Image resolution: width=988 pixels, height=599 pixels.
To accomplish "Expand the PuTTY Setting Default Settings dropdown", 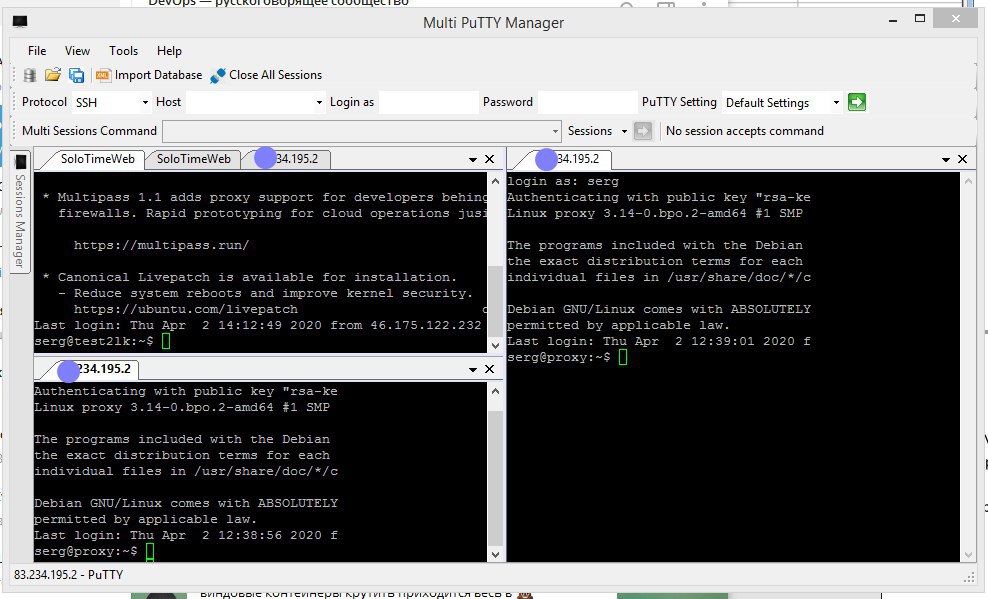I will point(836,102).
